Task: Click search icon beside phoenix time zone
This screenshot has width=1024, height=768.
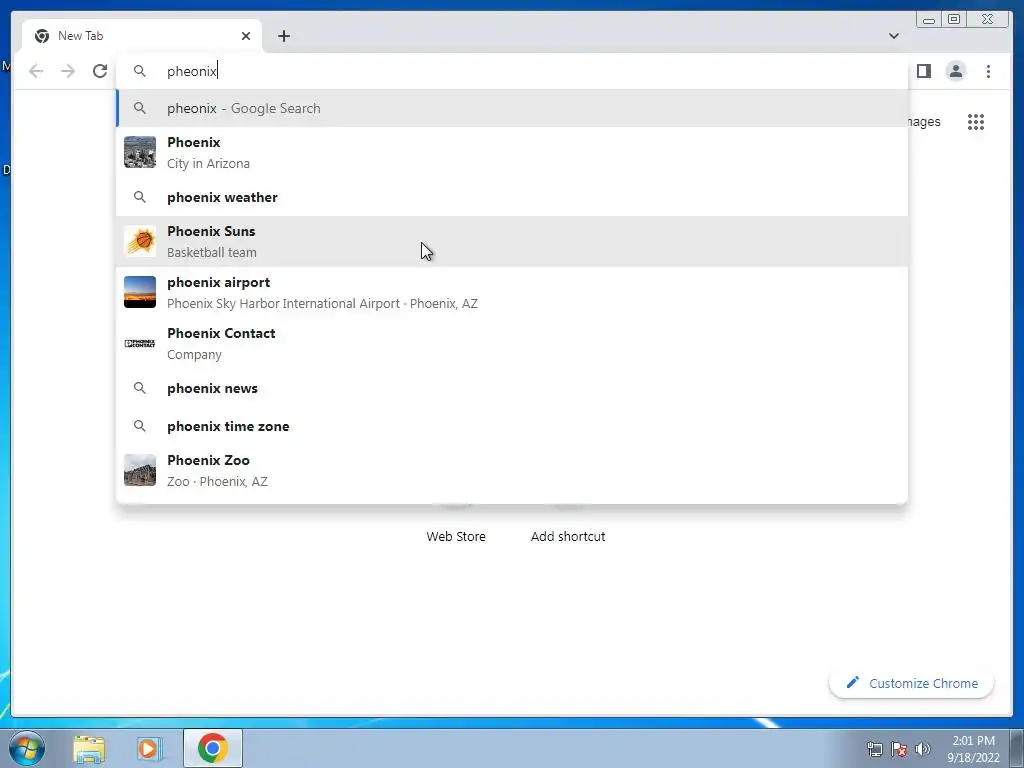Action: 140,426
